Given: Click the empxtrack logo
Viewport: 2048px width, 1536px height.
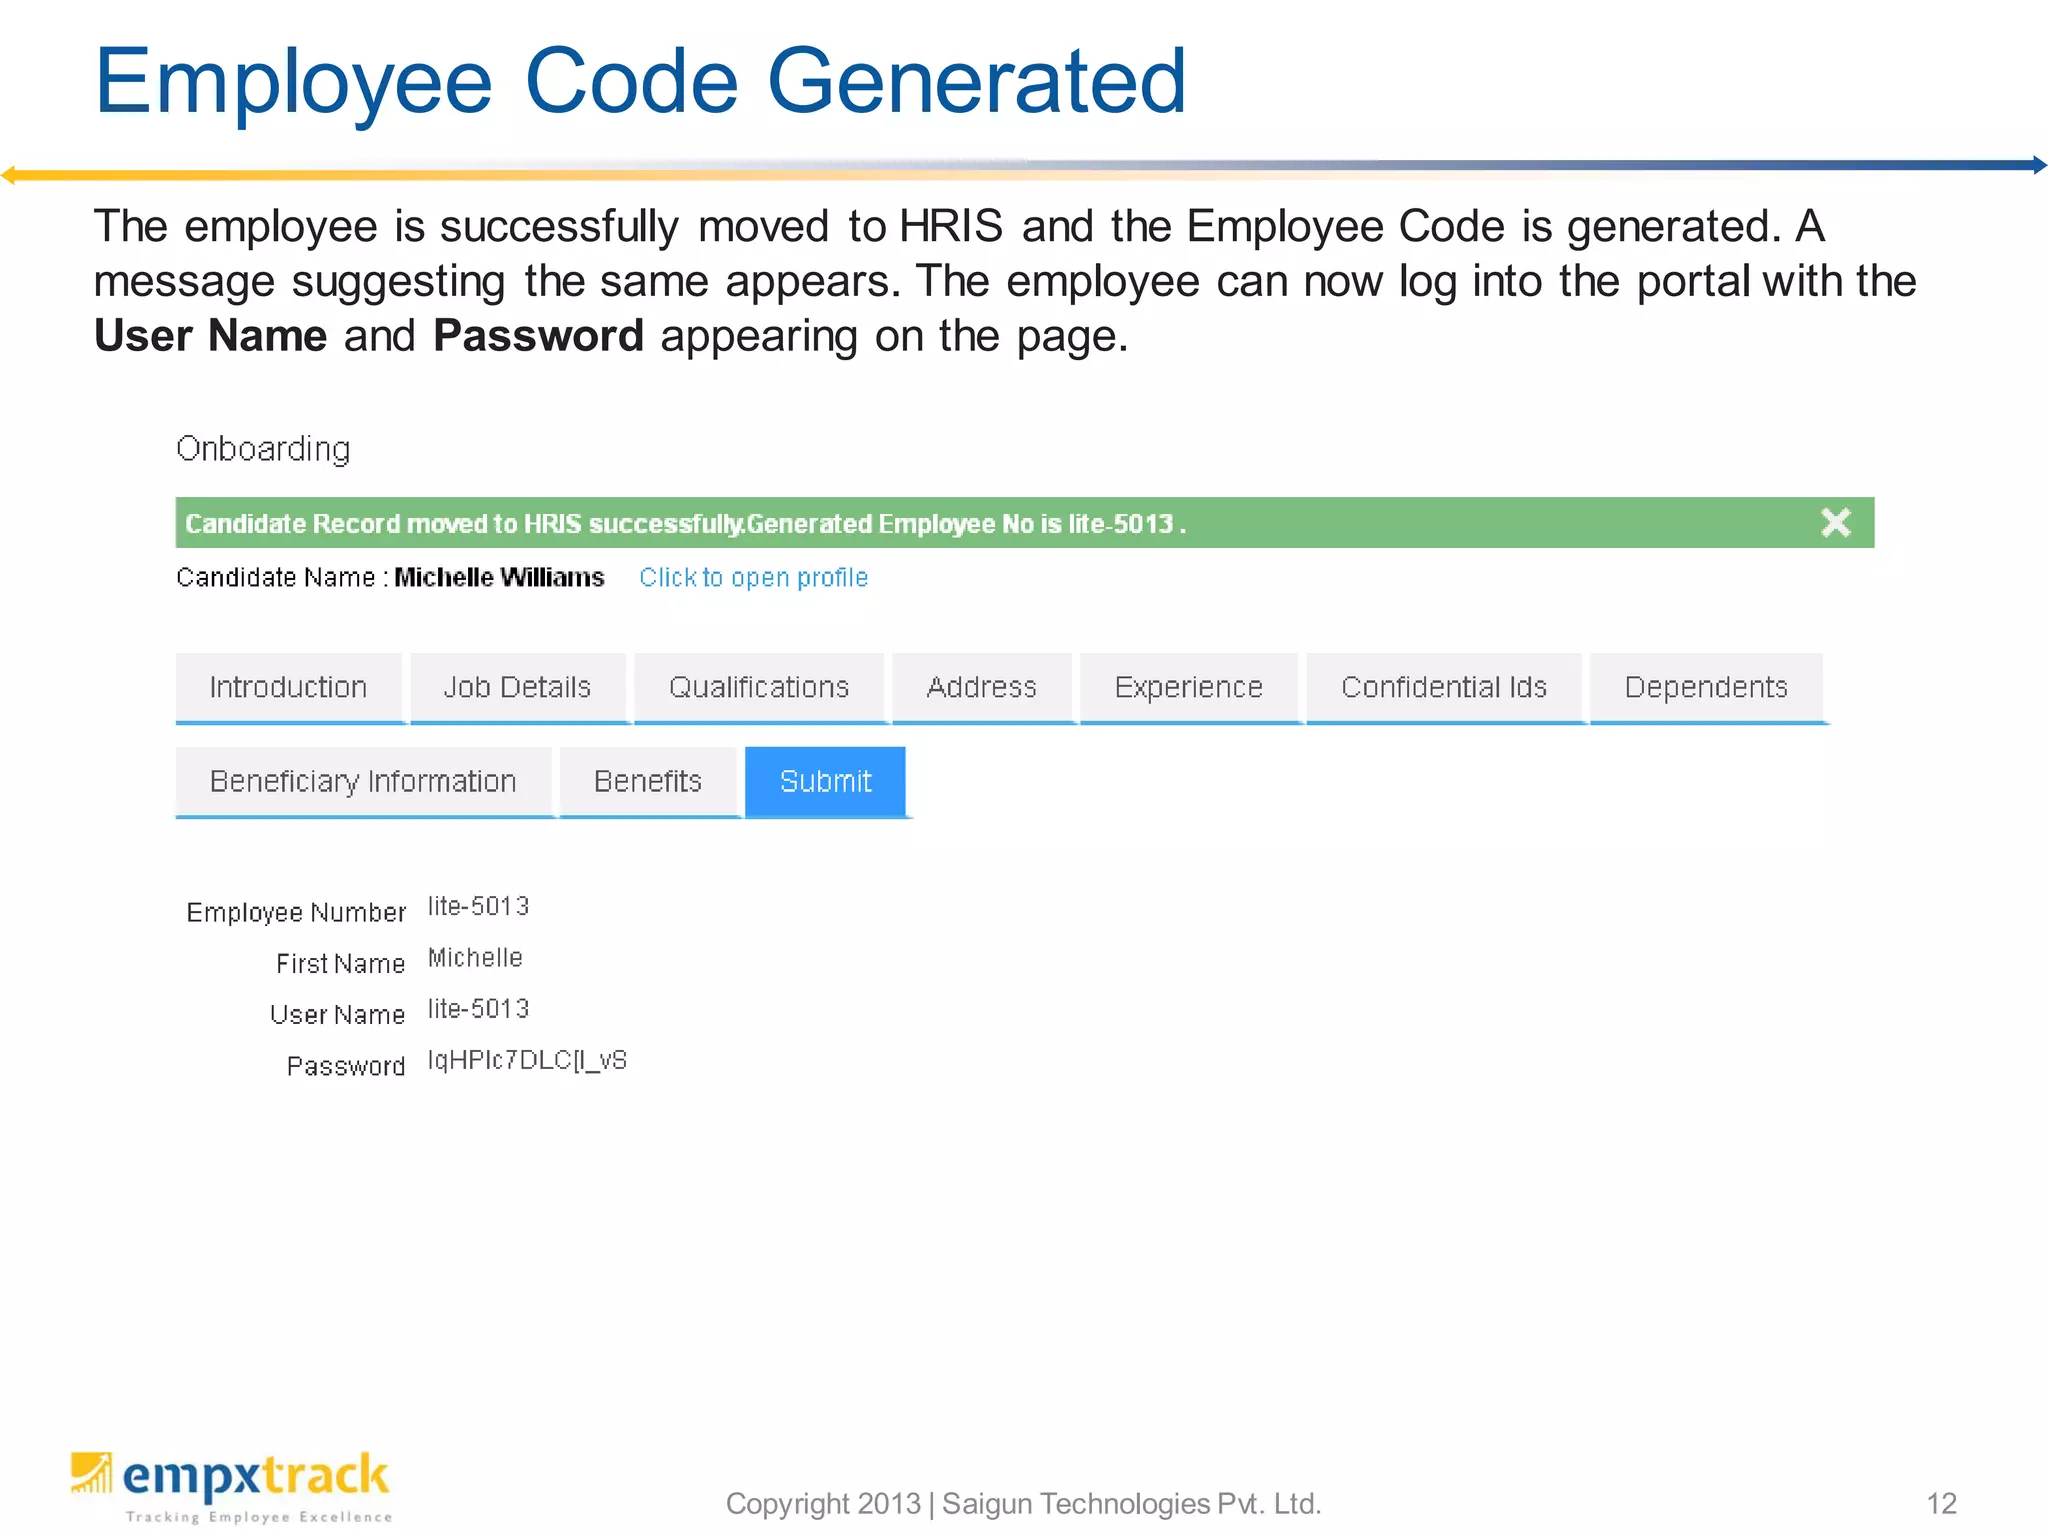Looking at the screenshot, I should click(x=231, y=1487).
